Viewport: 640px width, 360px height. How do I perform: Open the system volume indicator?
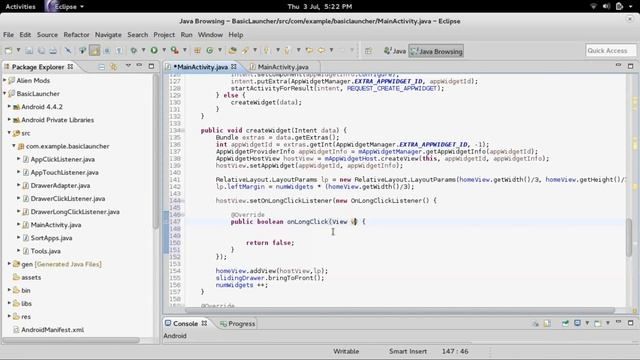606,6
